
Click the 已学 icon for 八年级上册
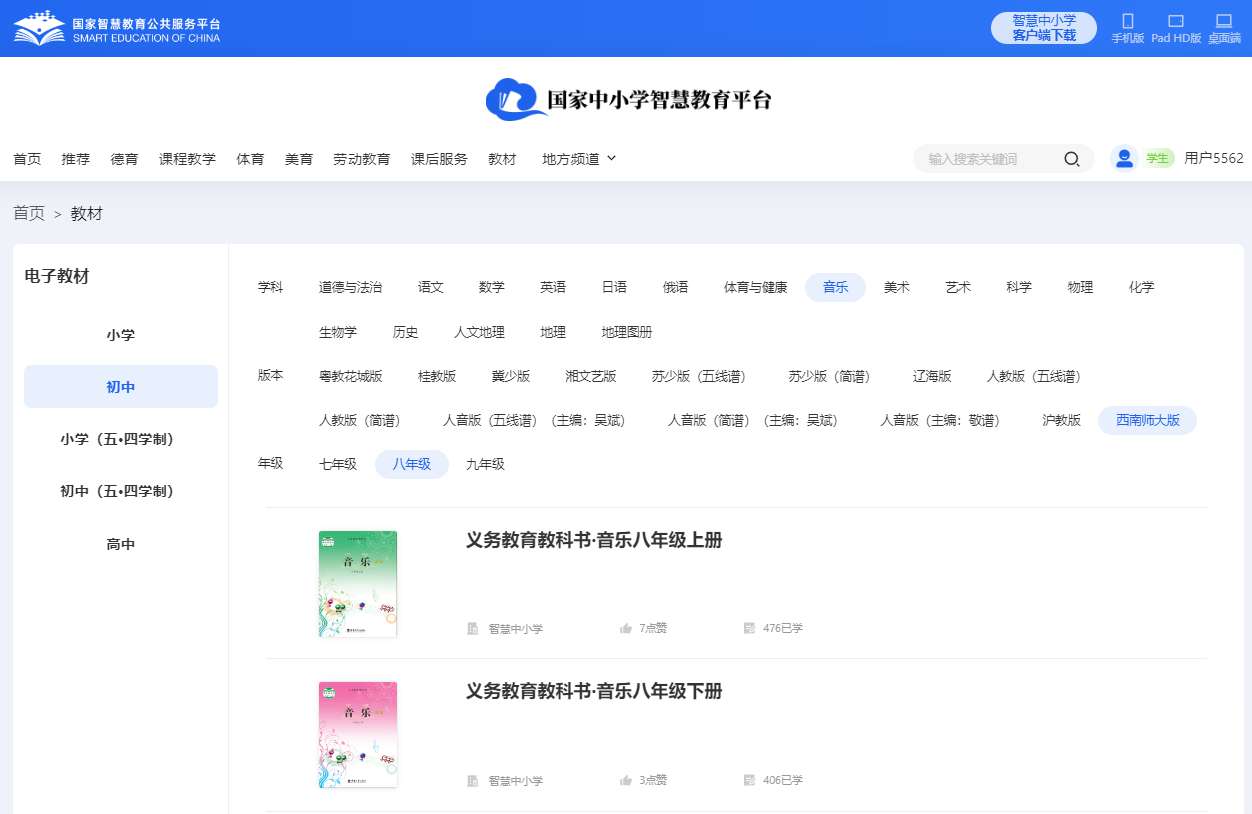[749, 628]
